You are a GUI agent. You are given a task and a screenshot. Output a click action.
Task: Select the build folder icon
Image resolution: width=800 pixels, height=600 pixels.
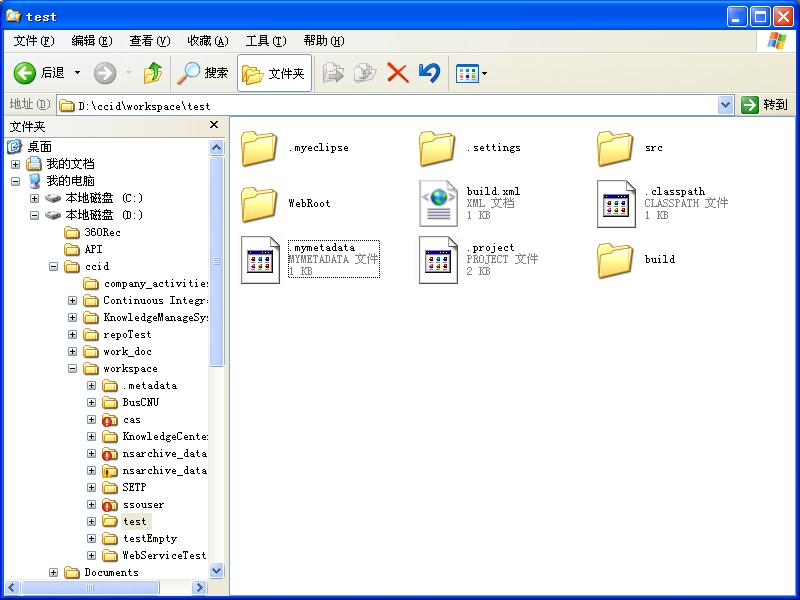[x=615, y=260]
